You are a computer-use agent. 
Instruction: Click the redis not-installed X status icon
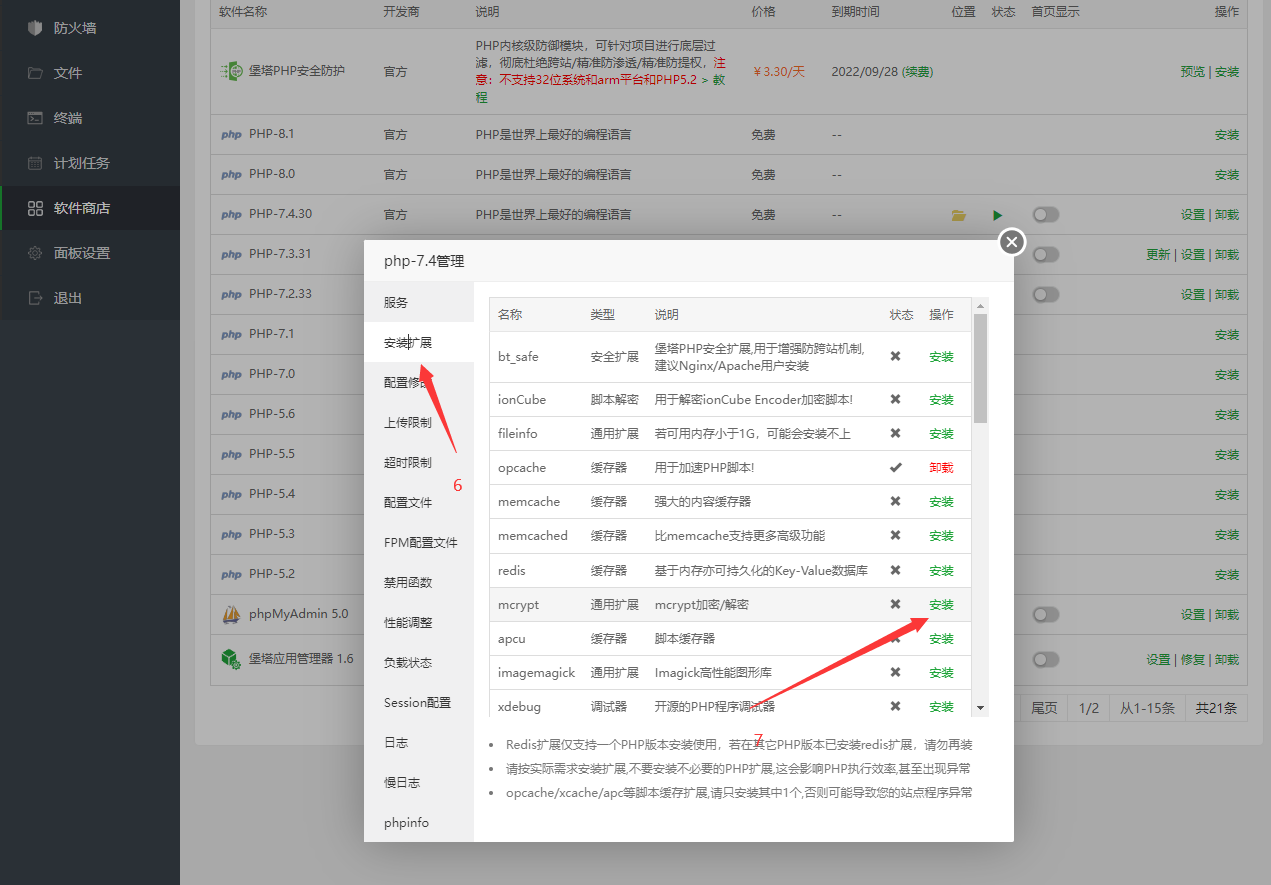coord(896,570)
